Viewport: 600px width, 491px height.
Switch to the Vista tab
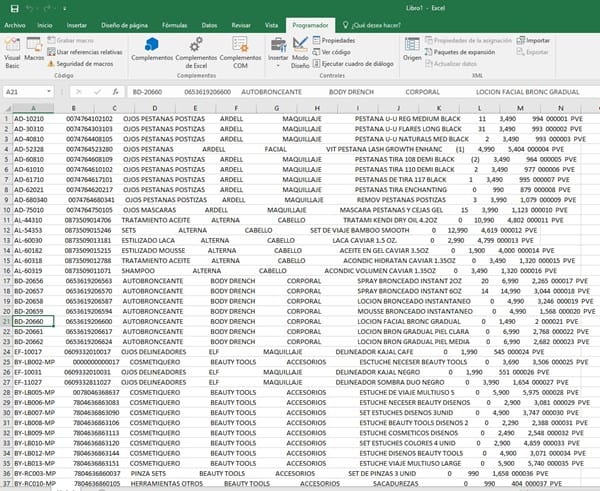pos(271,25)
